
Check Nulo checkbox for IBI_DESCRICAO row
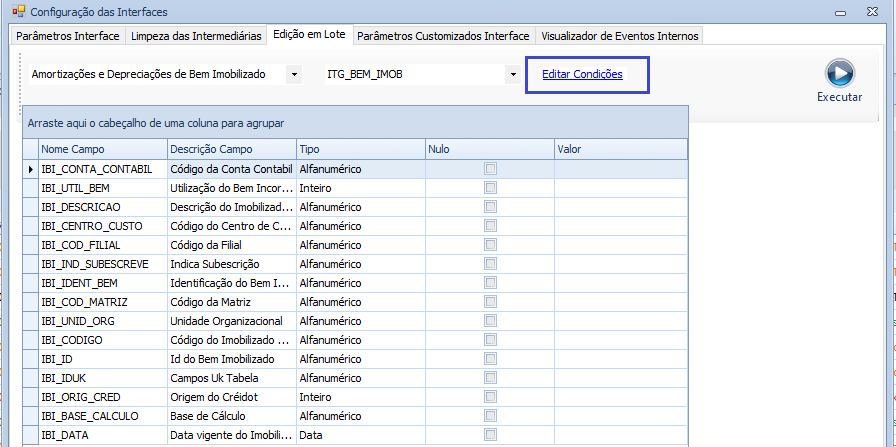[x=490, y=205]
